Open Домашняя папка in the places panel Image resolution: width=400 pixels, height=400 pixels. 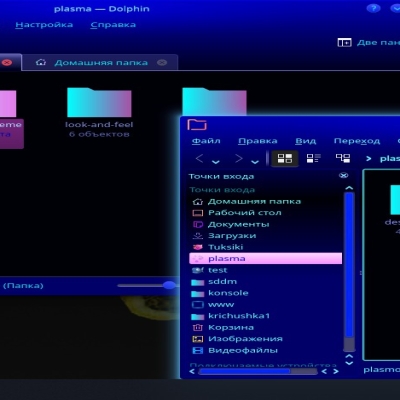click(x=265, y=201)
